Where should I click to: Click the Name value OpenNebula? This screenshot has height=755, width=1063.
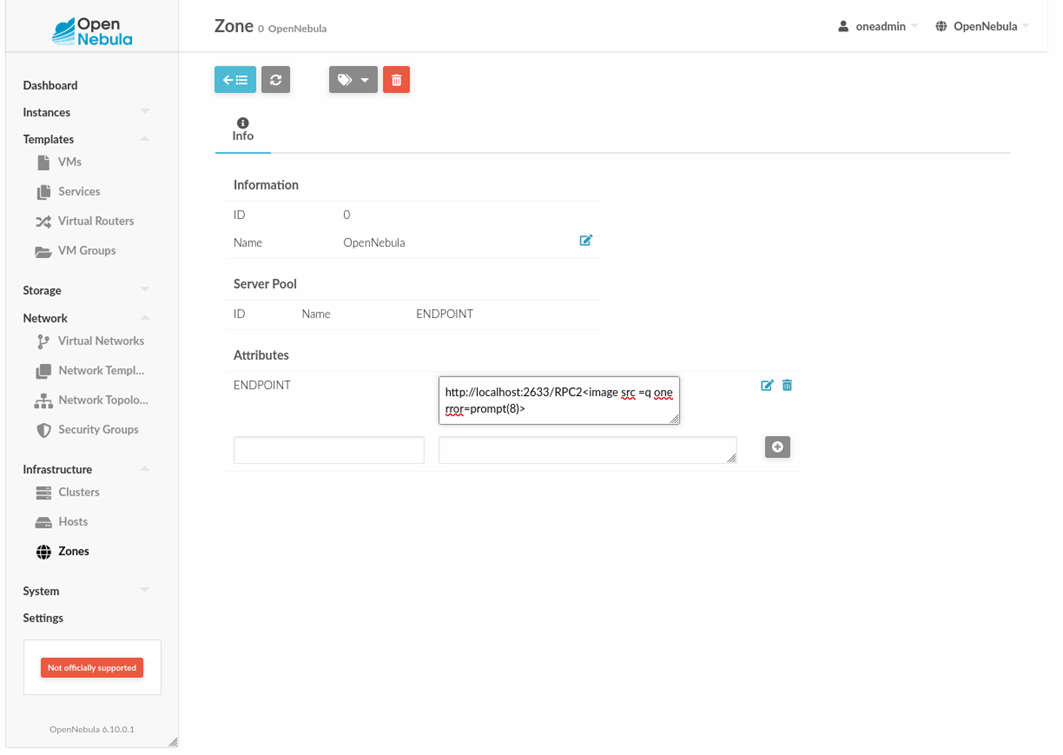coord(374,243)
